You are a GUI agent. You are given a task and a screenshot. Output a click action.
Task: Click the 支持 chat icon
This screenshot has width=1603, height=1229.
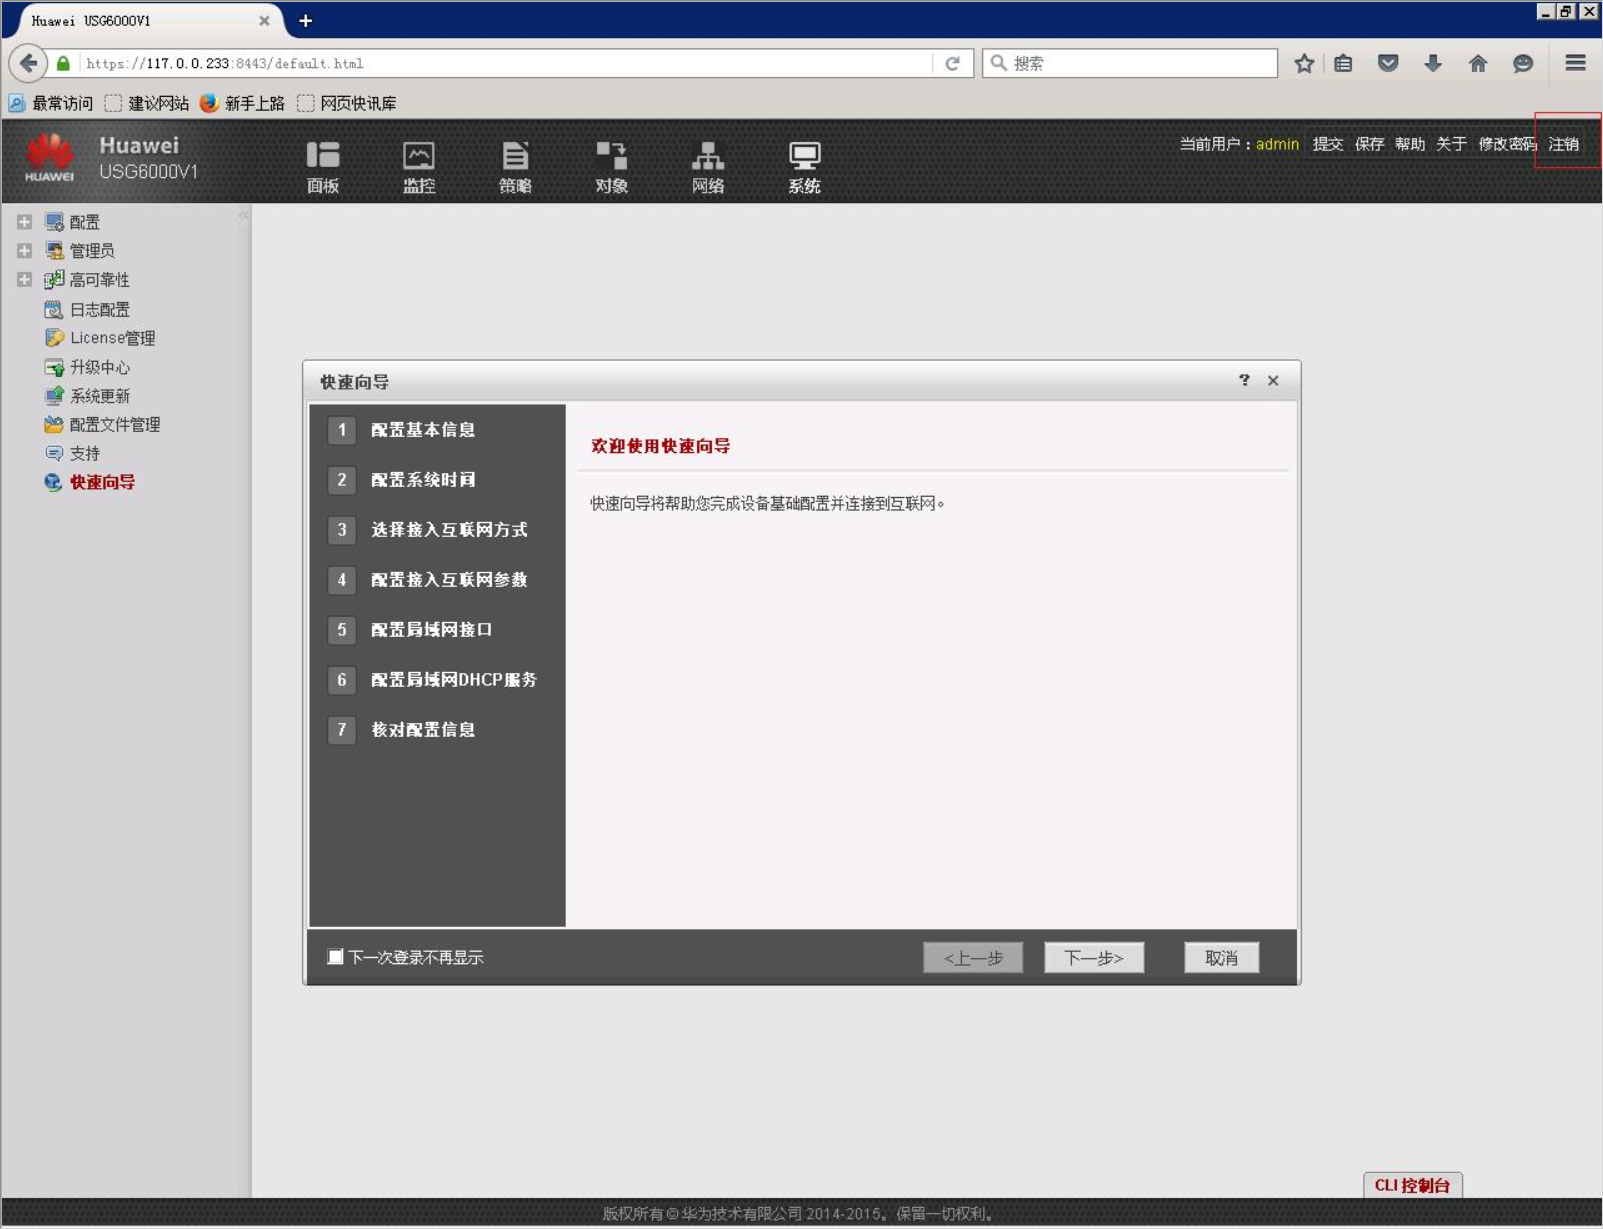(54, 453)
